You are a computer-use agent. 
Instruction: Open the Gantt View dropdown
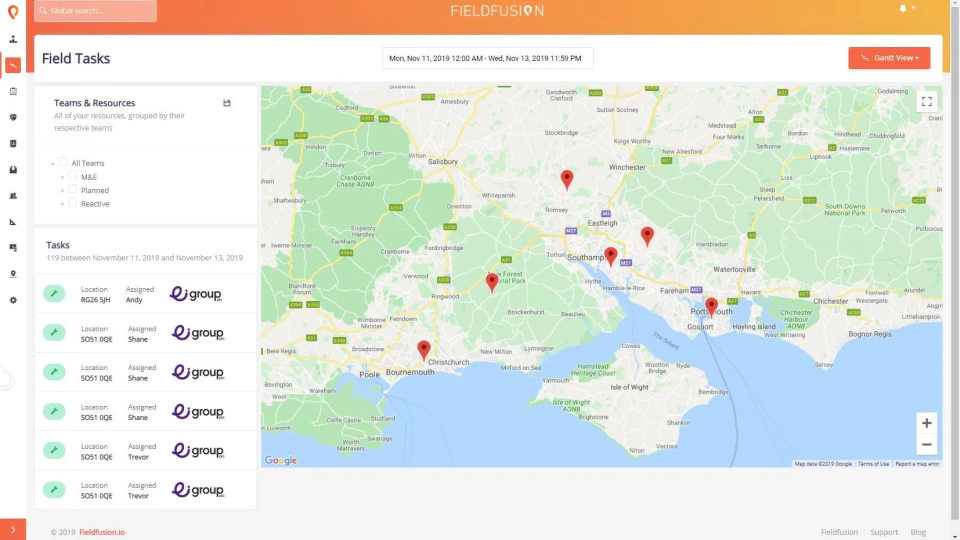click(889, 58)
